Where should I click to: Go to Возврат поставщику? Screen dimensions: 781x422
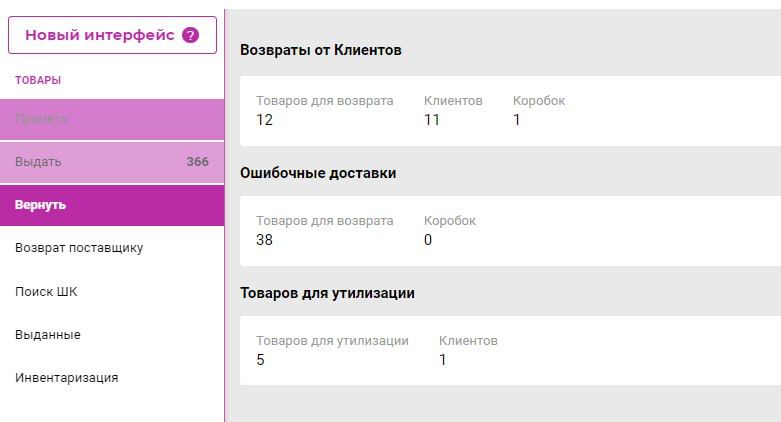coord(79,248)
